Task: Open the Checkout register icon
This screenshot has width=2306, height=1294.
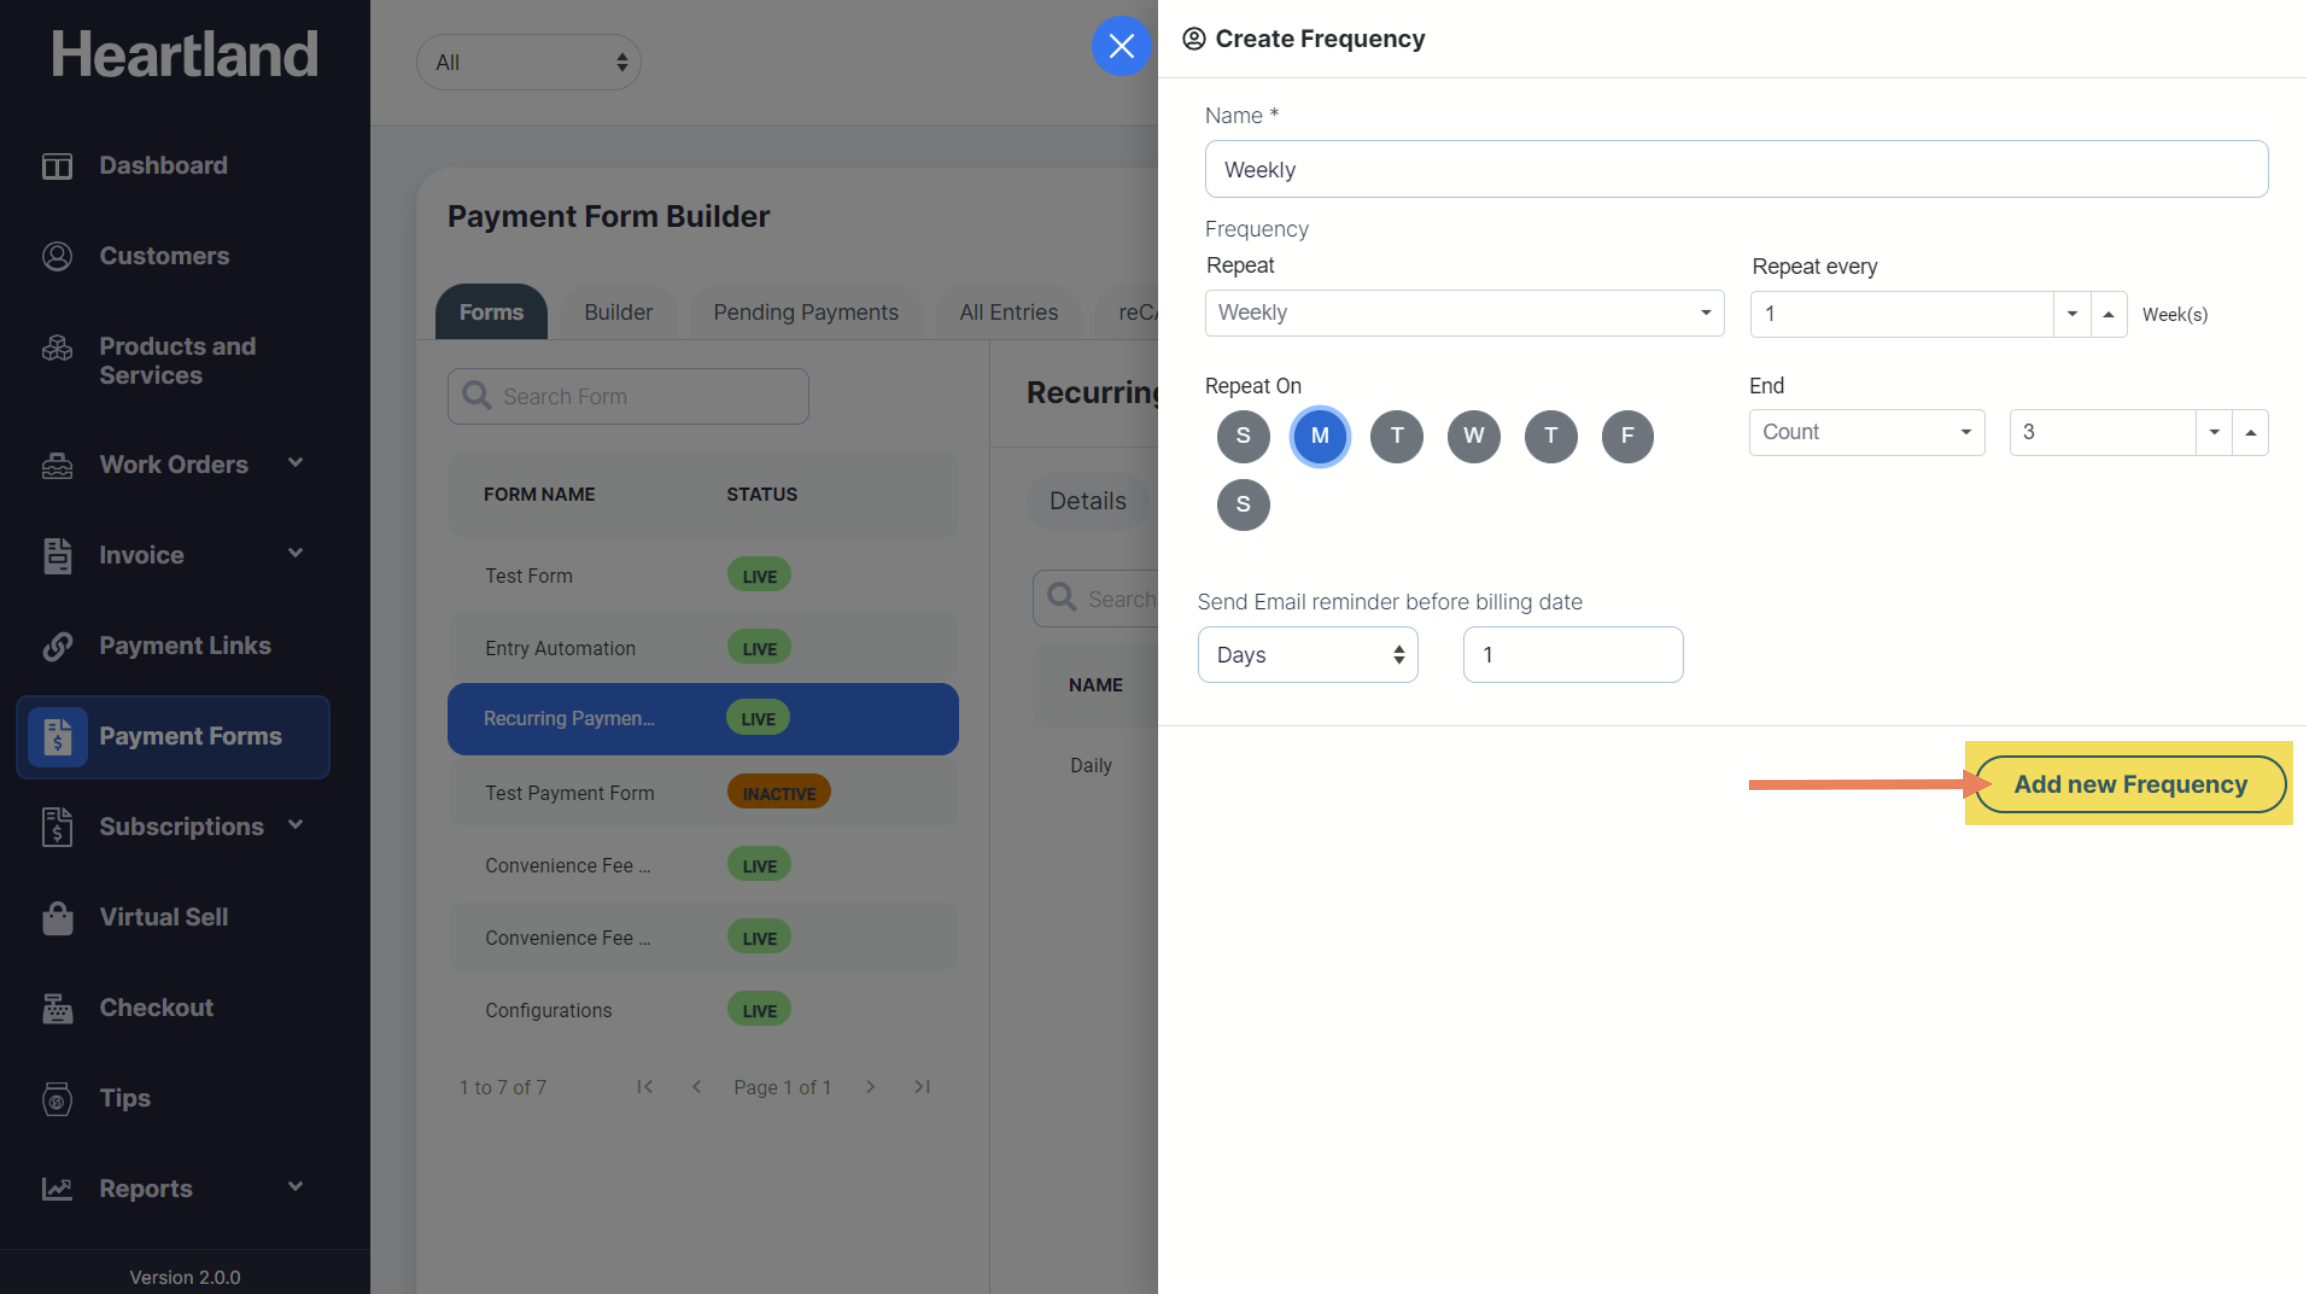Action: point(57,1008)
